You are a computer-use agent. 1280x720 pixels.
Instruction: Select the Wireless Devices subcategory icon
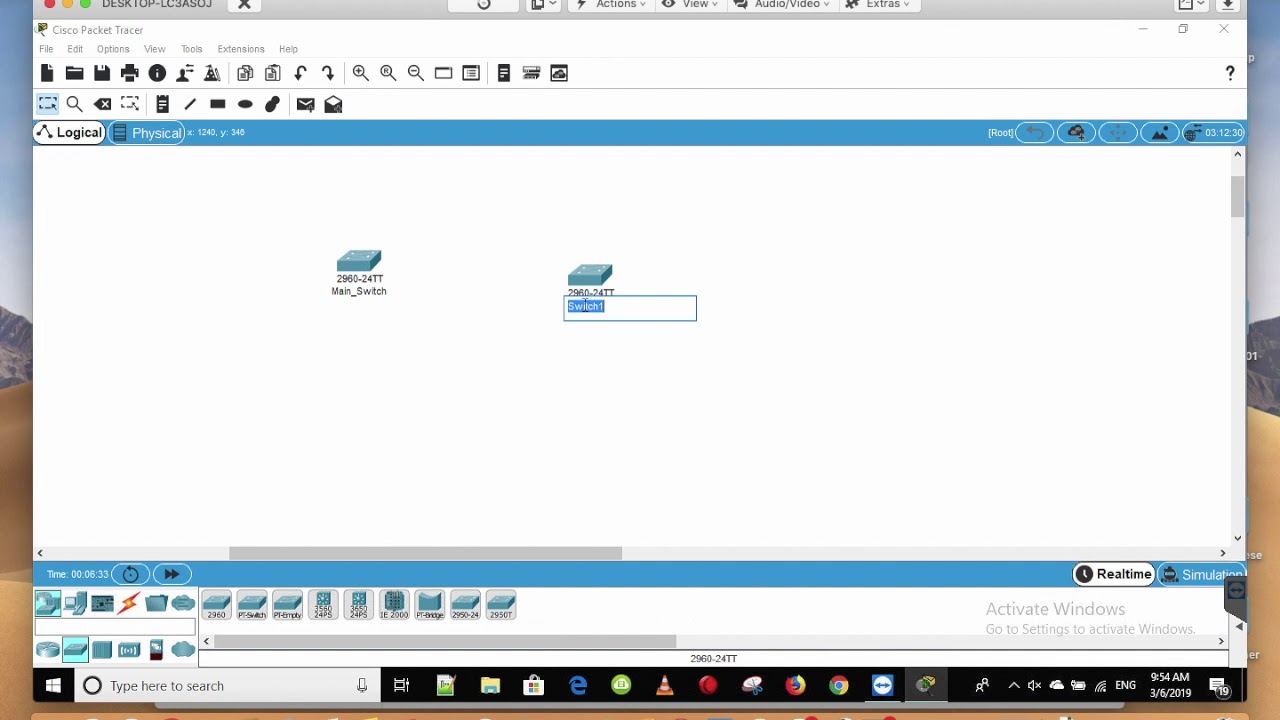coord(129,650)
